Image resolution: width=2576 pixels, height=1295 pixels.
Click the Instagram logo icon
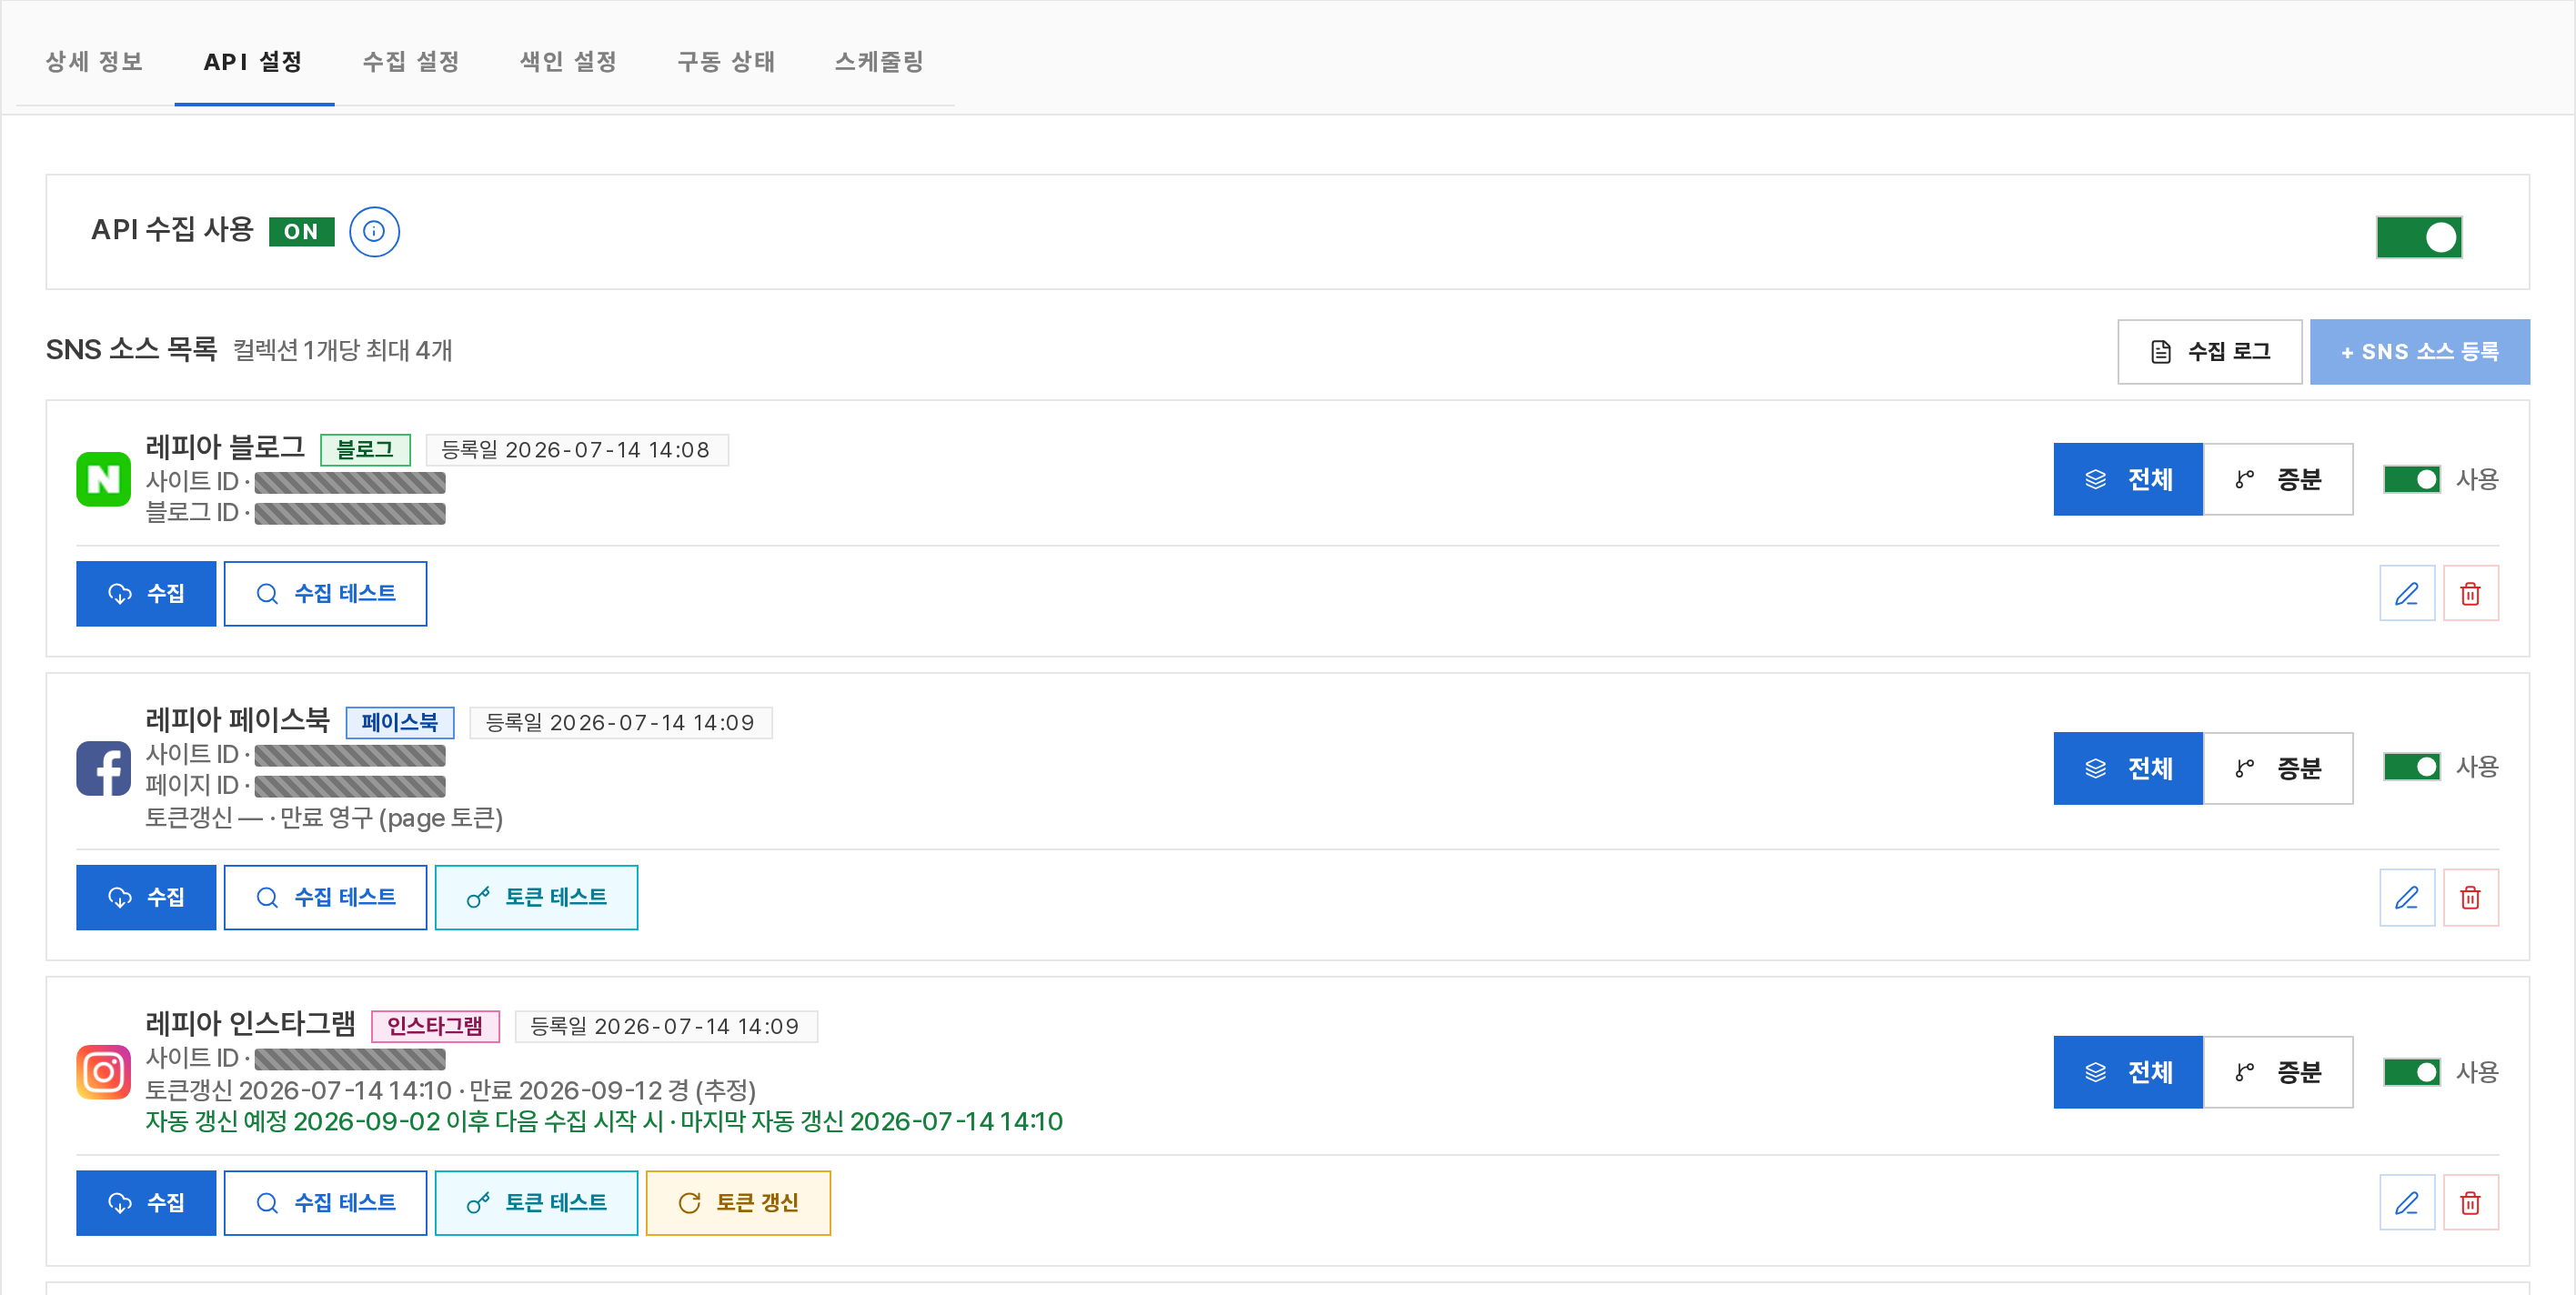click(x=103, y=1072)
